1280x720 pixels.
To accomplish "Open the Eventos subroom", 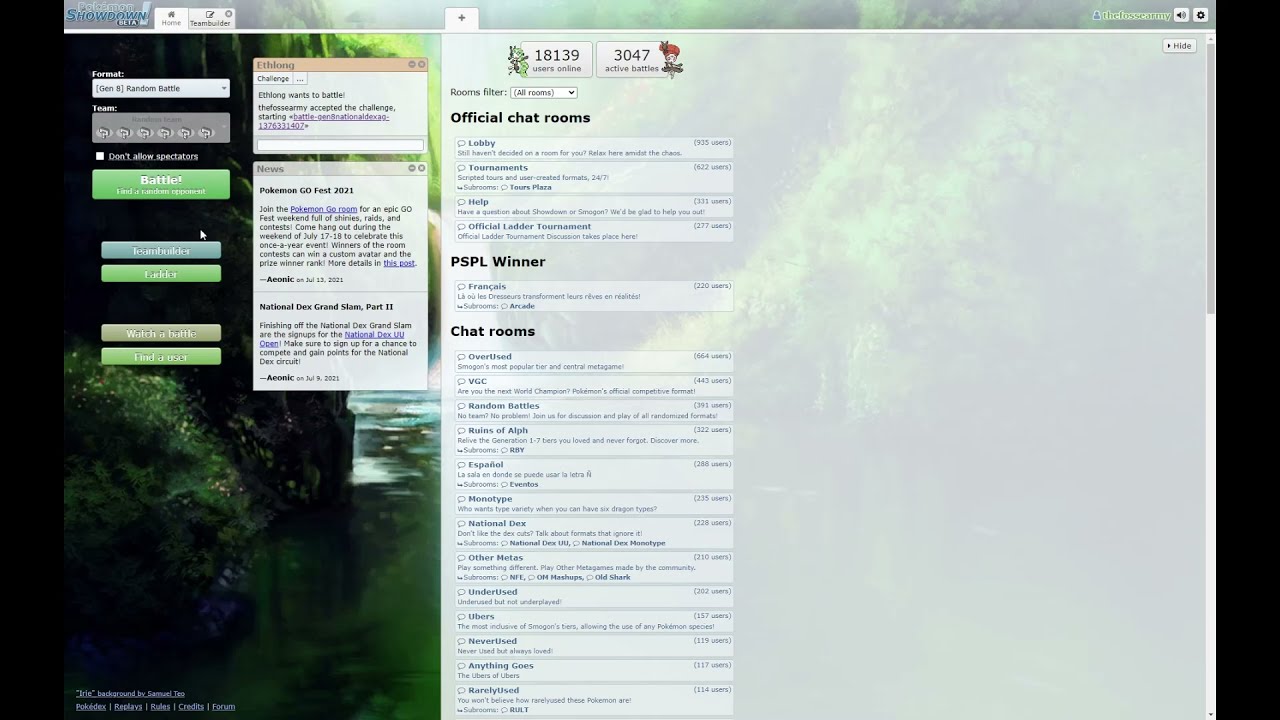I will (x=523, y=484).
